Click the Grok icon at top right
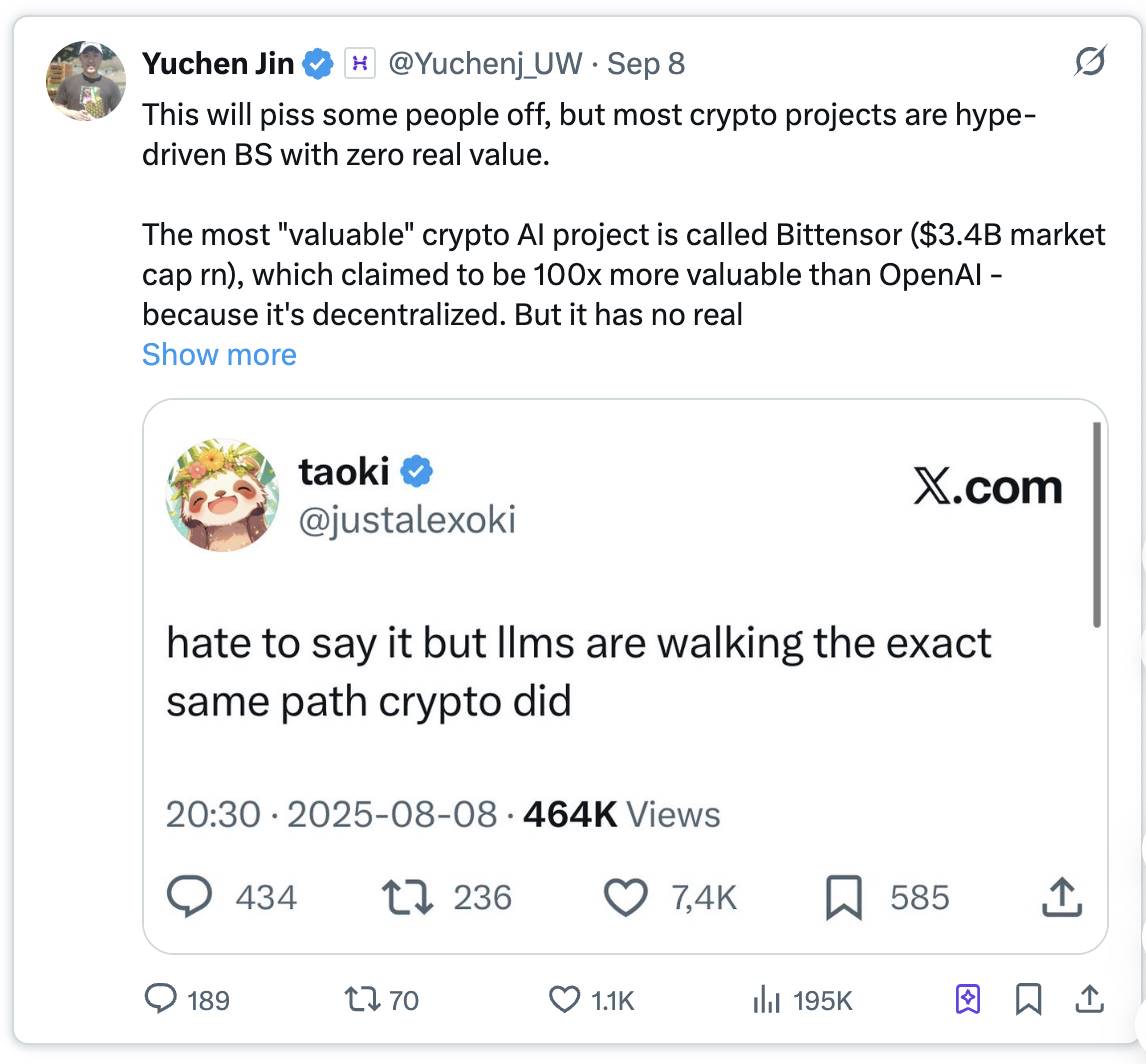The image size is (1146, 1064). click(x=1089, y=63)
